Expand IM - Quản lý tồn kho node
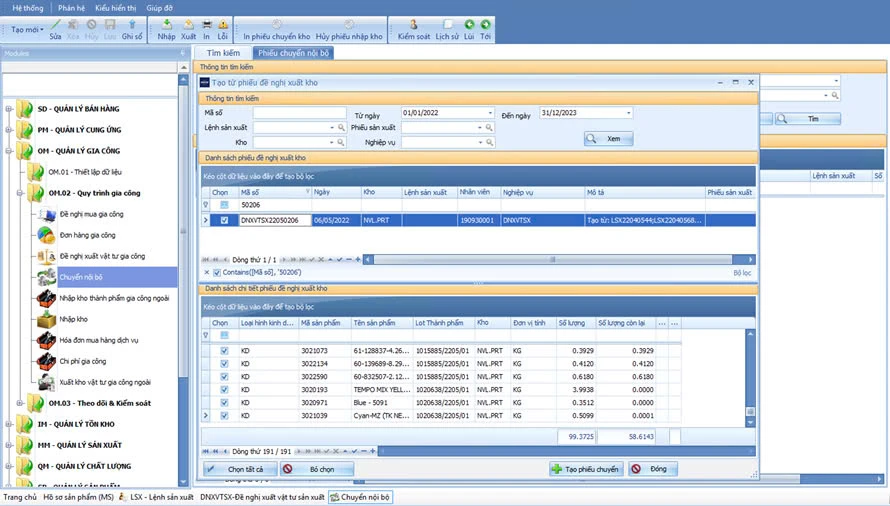This screenshot has width=890, height=506. click(x=9, y=424)
